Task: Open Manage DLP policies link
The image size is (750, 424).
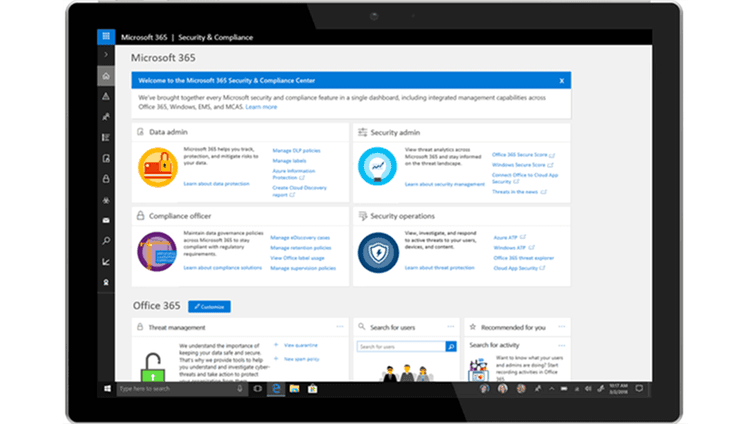Action: click(297, 151)
